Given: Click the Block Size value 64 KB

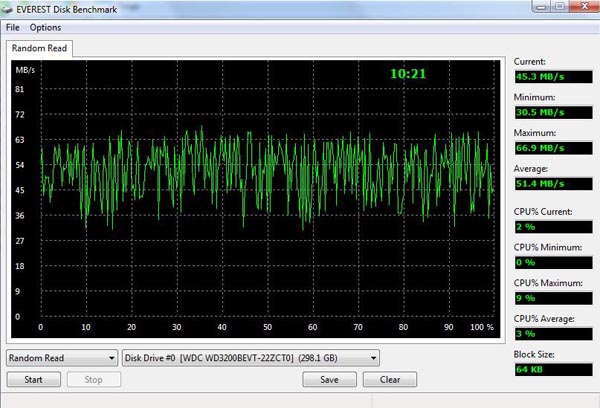Looking at the screenshot, I should tap(554, 369).
